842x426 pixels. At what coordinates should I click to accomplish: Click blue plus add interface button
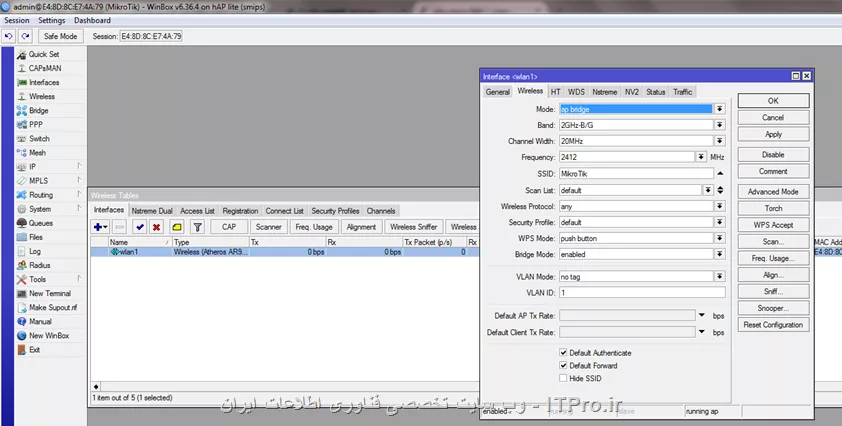pyautogui.click(x=100, y=227)
